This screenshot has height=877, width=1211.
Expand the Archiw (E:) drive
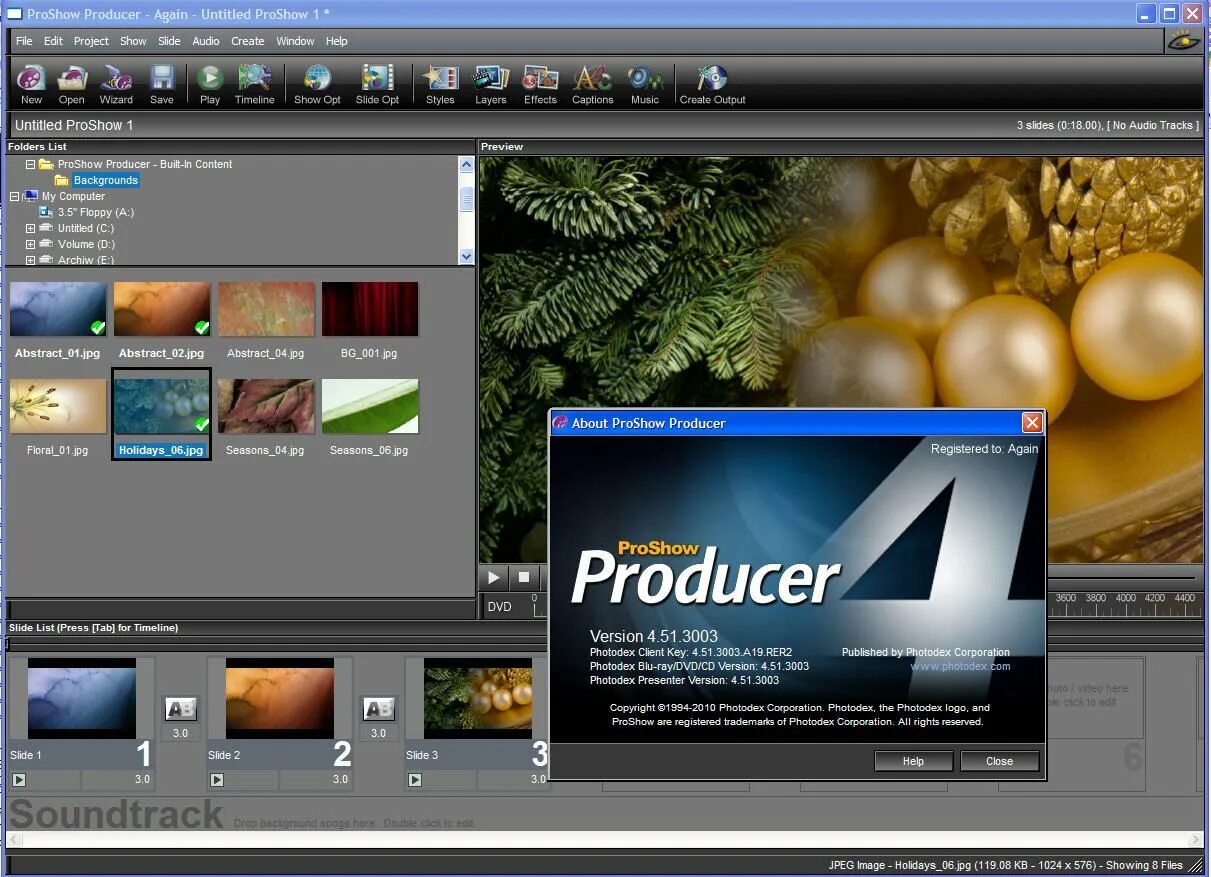(30, 260)
